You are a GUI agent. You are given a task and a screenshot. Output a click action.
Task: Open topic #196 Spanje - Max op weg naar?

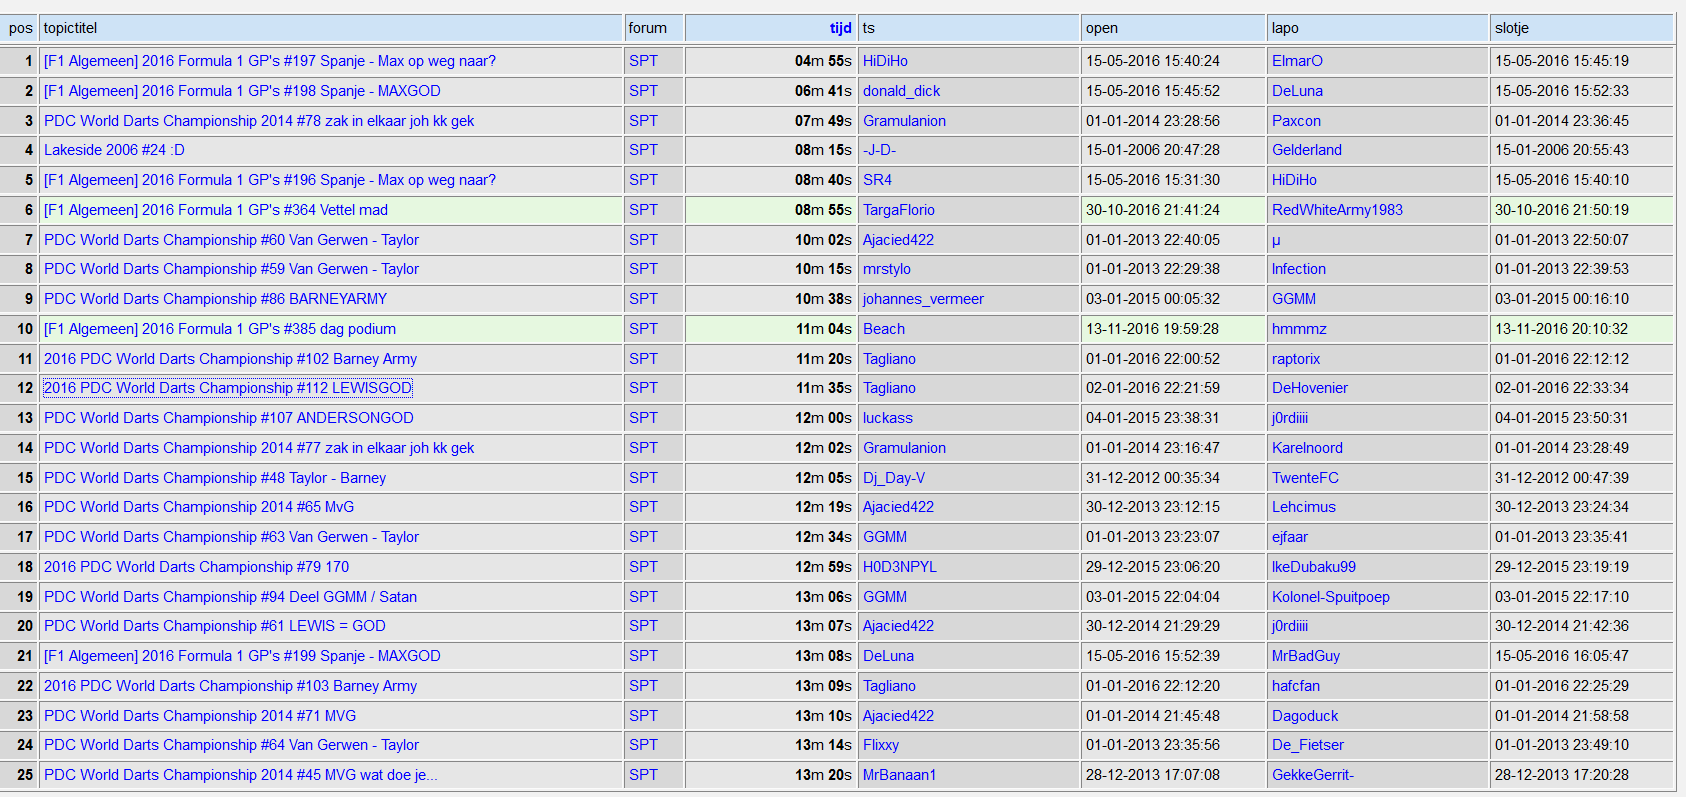pos(270,180)
